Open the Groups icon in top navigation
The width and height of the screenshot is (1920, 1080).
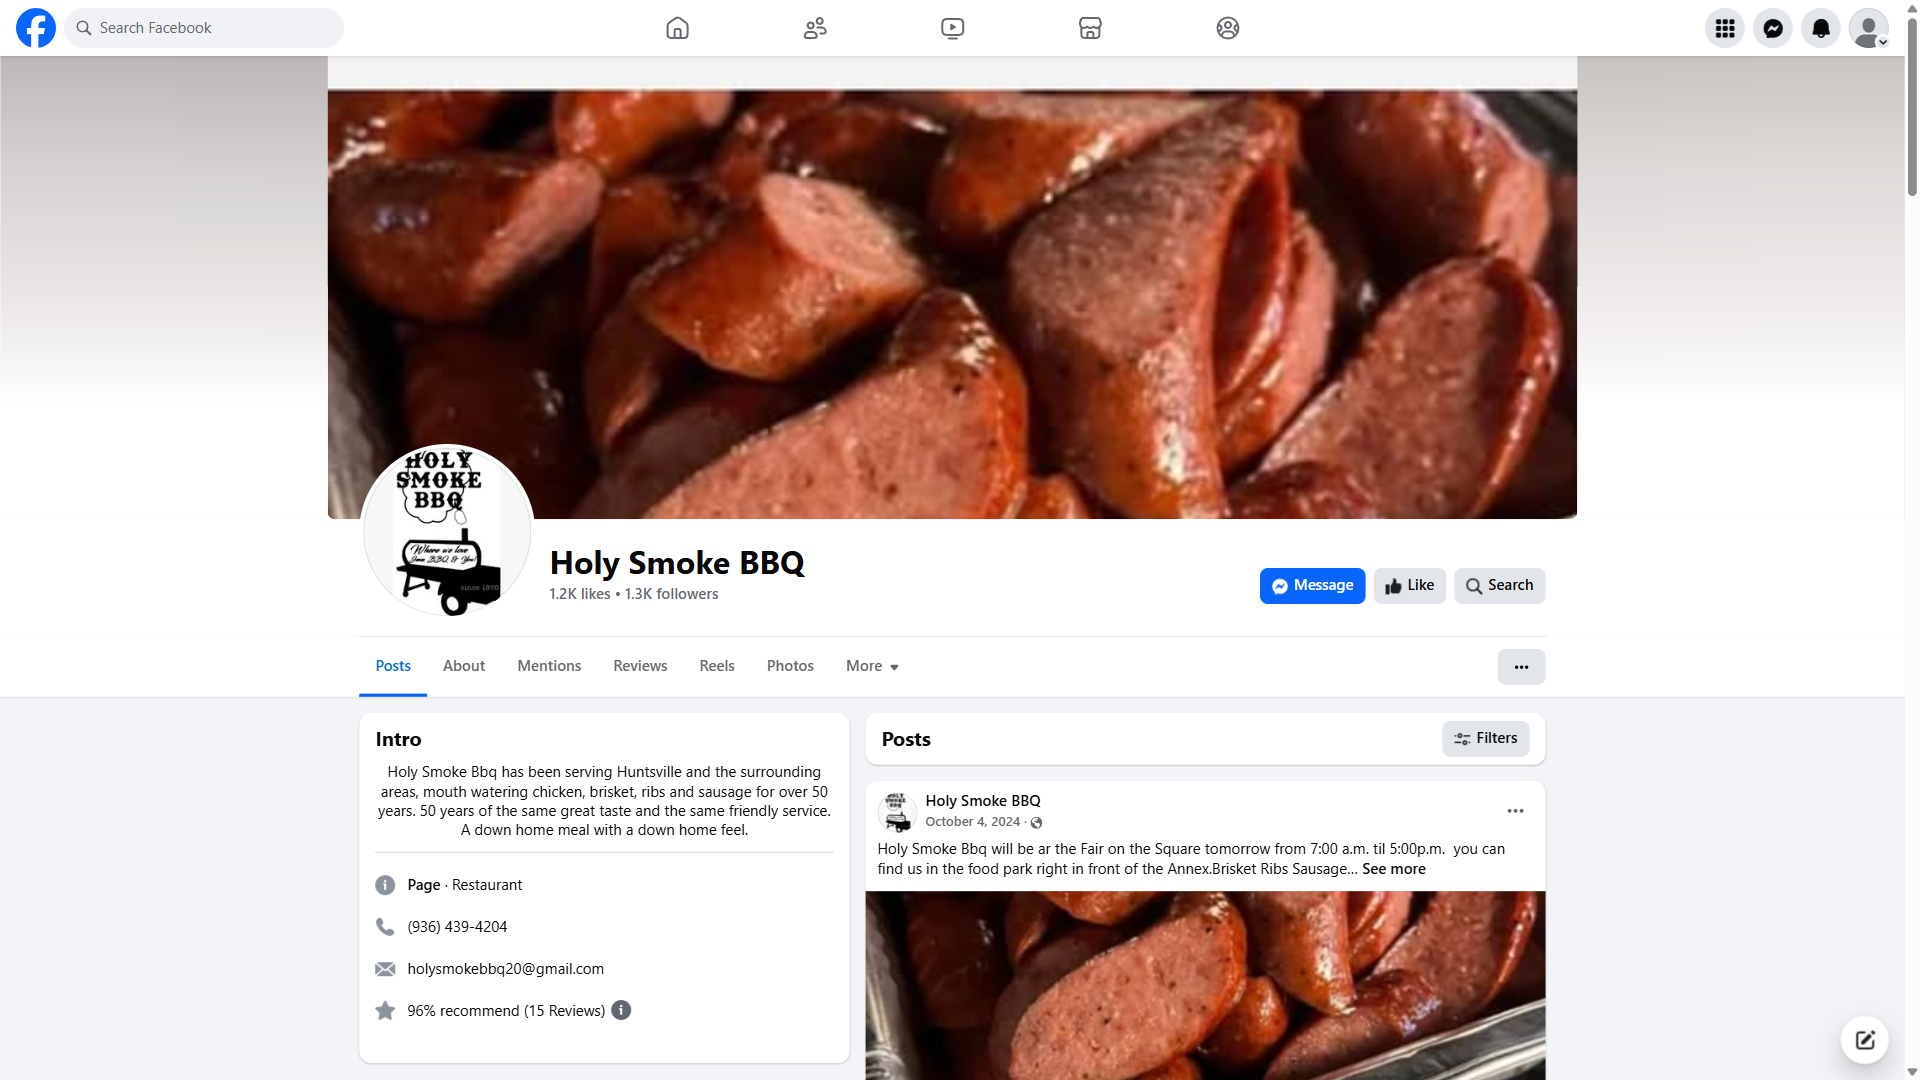tap(1227, 28)
